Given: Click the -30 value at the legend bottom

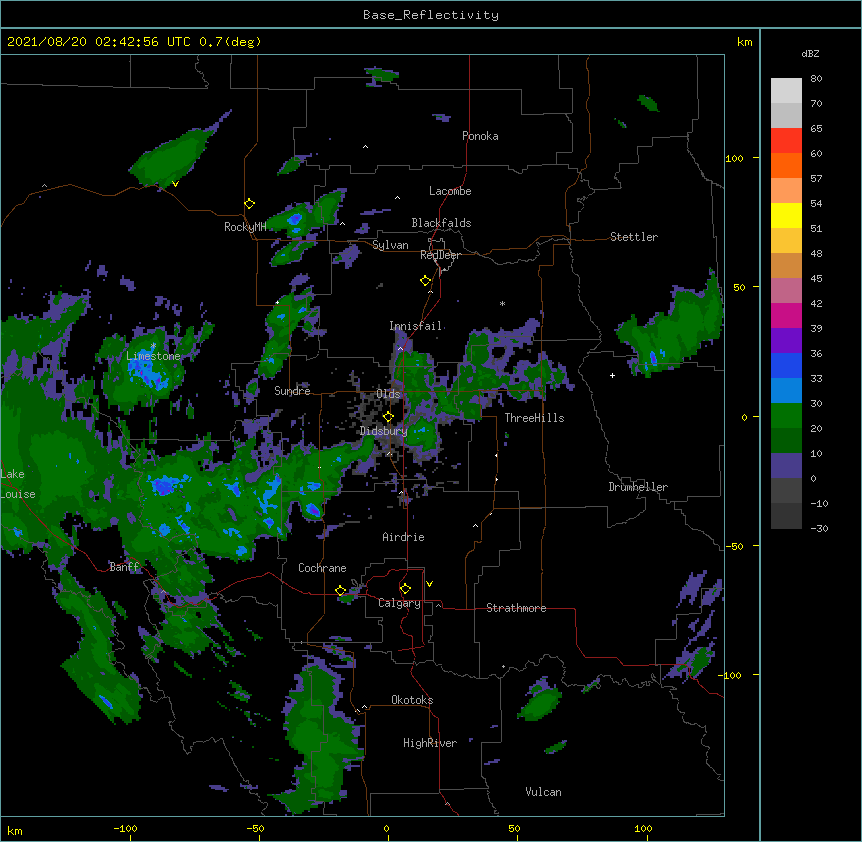Looking at the screenshot, I should point(819,528).
